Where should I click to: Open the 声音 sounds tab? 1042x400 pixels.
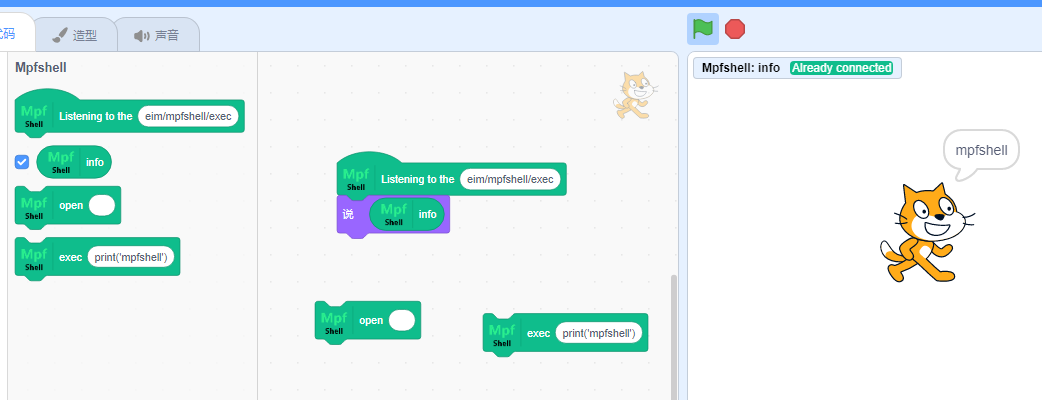click(157, 35)
